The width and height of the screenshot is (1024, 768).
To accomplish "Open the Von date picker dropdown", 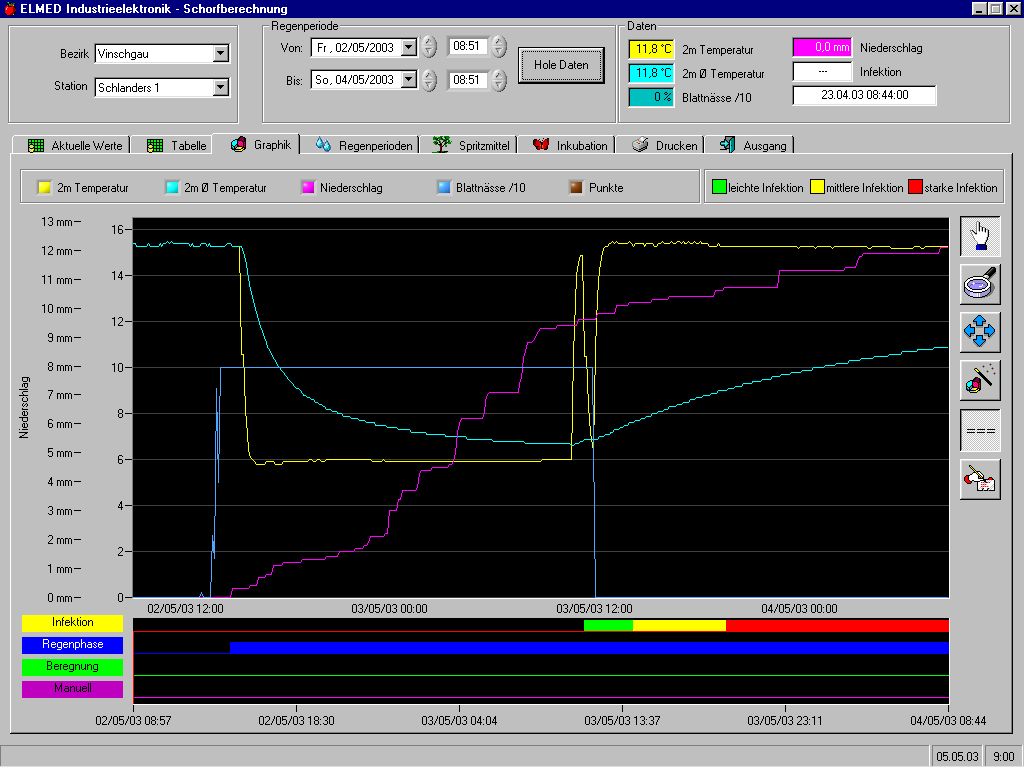I will [408, 47].
